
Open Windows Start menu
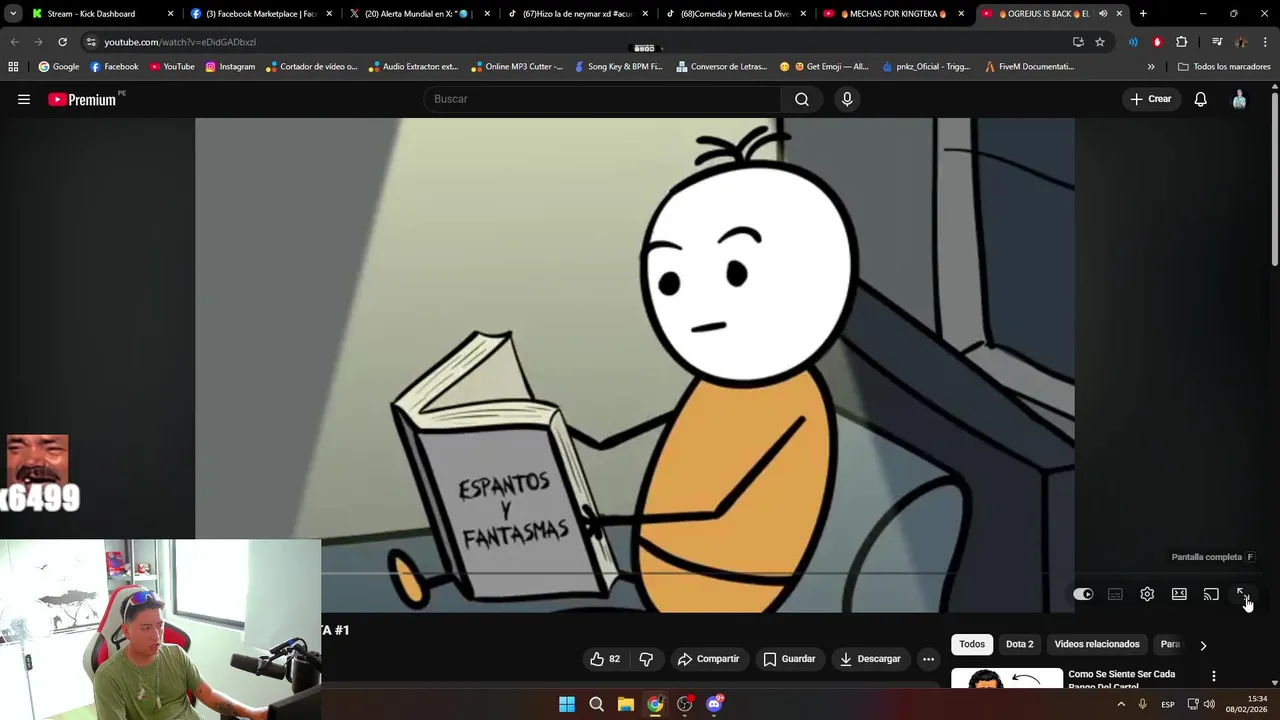click(567, 704)
